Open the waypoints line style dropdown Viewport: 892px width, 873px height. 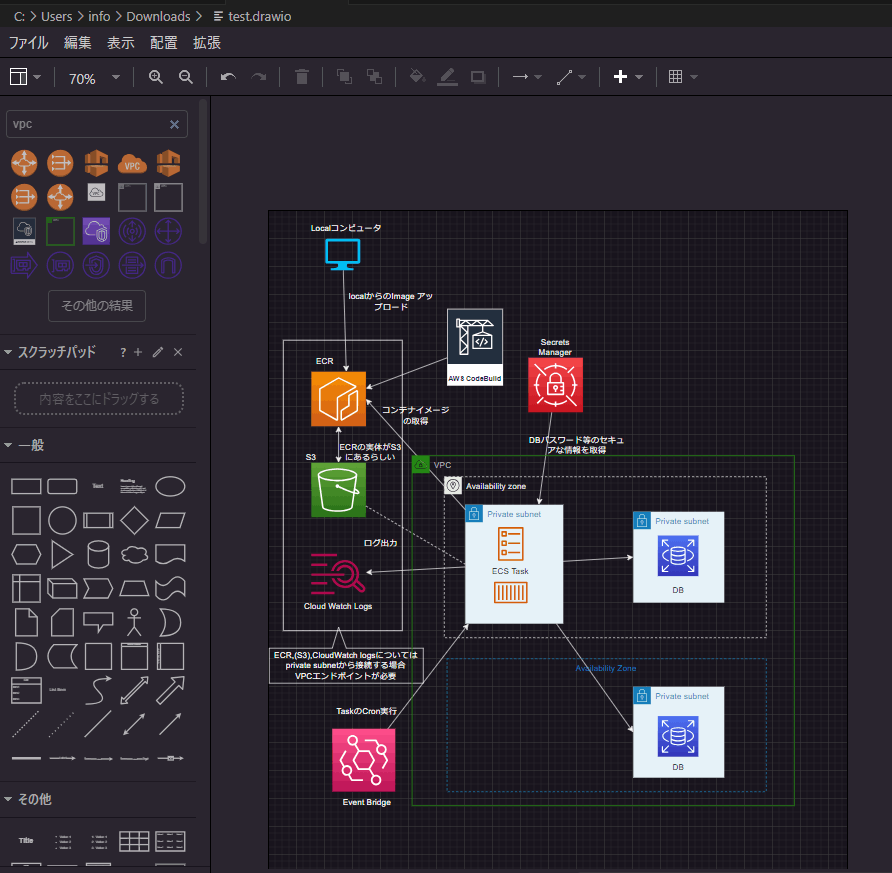coord(571,77)
